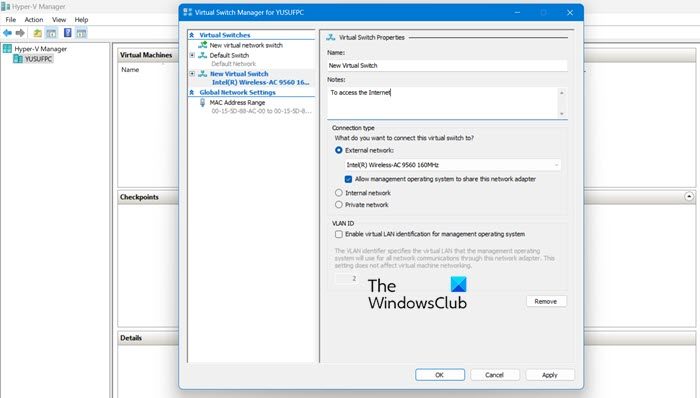Open the Help menu
This screenshot has width=700, height=398.
click(81, 20)
